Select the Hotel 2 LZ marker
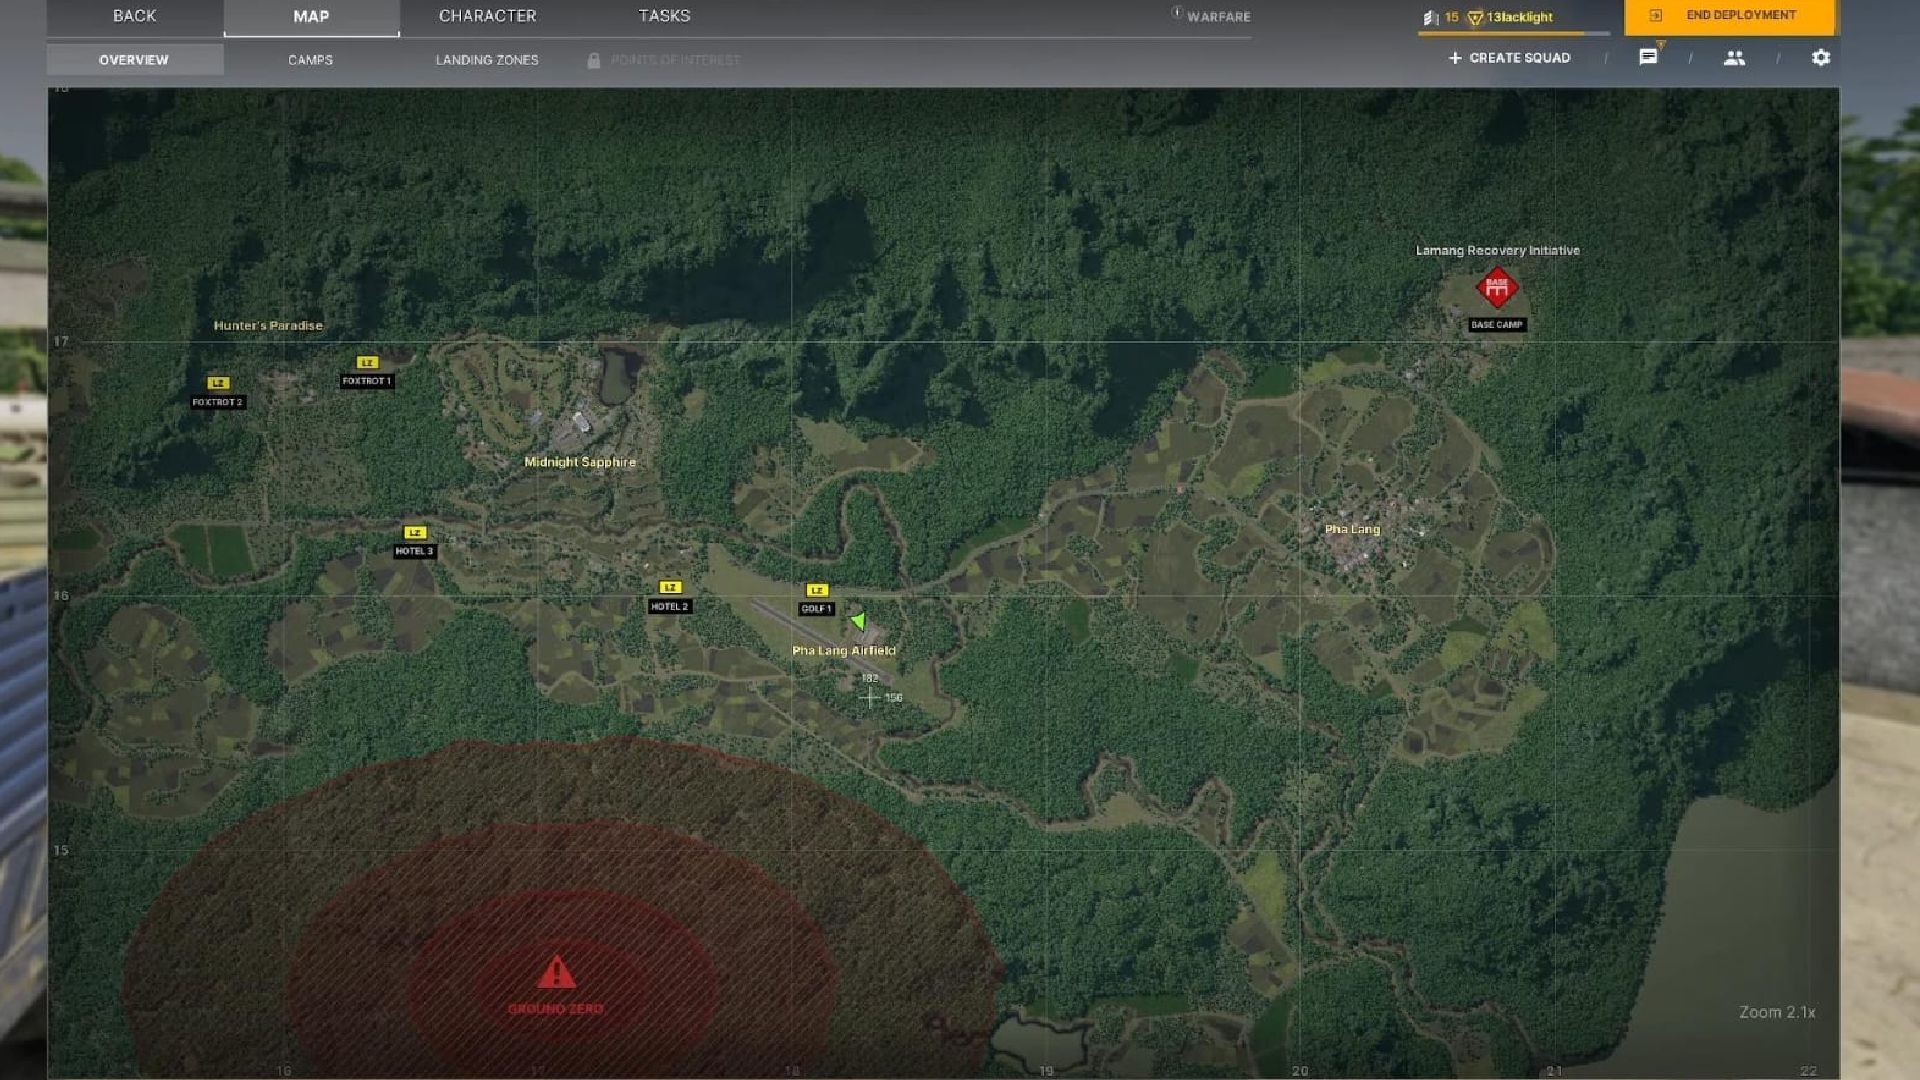Viewport: 1920px width, 1080px height. pos(670,588)
